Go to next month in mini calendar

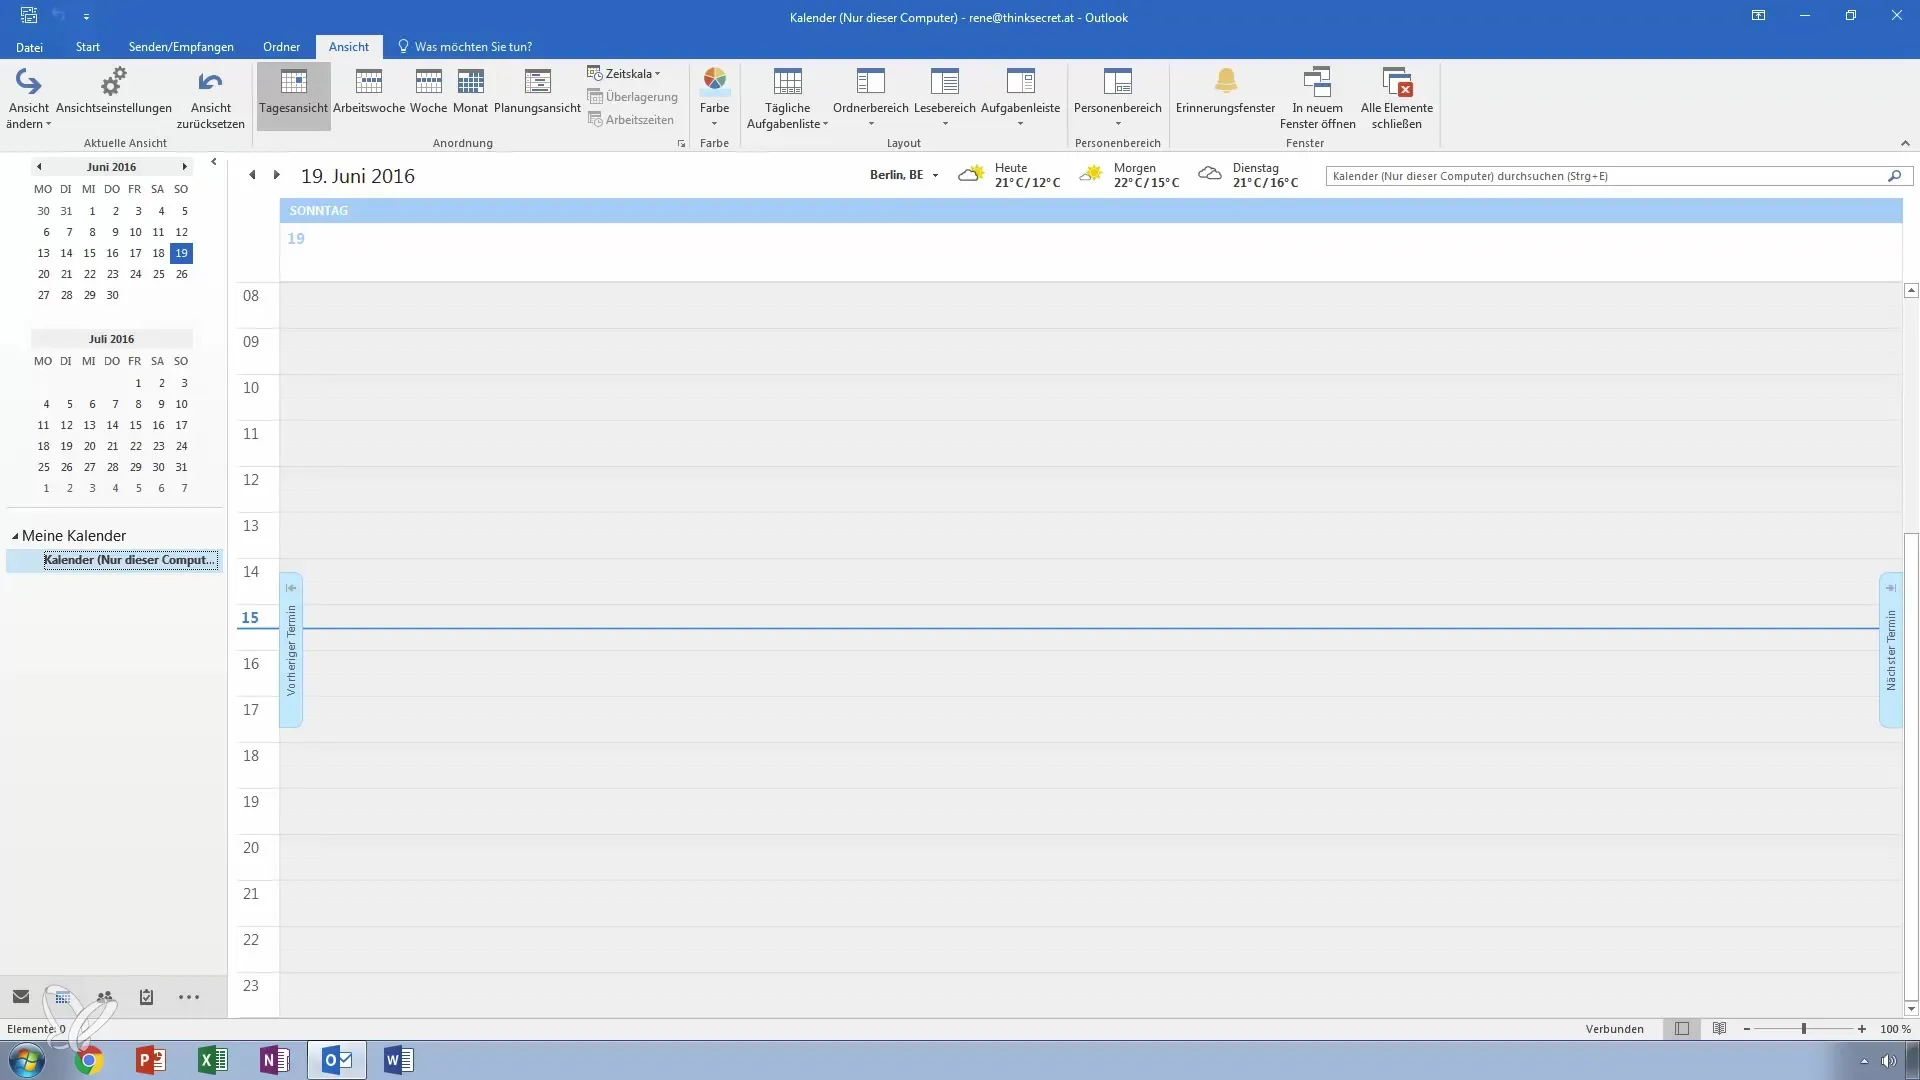click(x=184, y=167)
